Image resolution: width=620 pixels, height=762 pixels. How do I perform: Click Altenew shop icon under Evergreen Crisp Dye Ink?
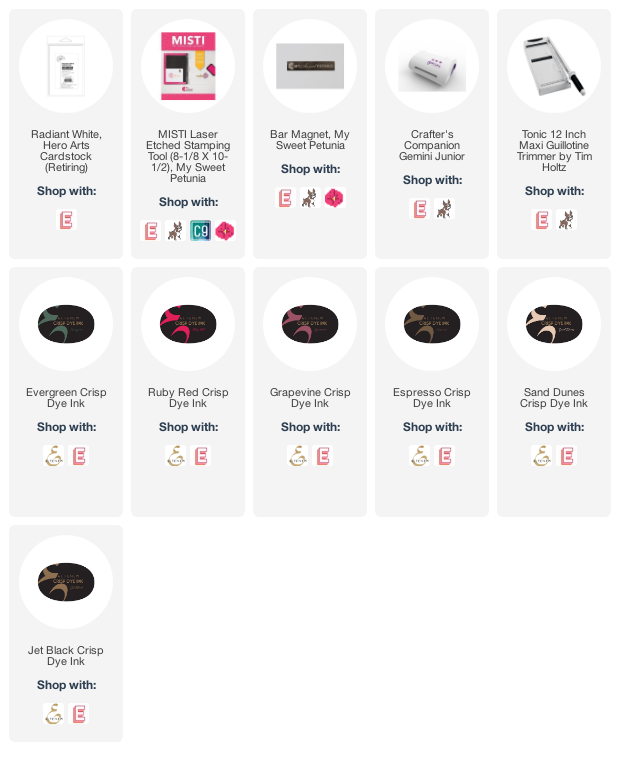click(x=53, y=456)
